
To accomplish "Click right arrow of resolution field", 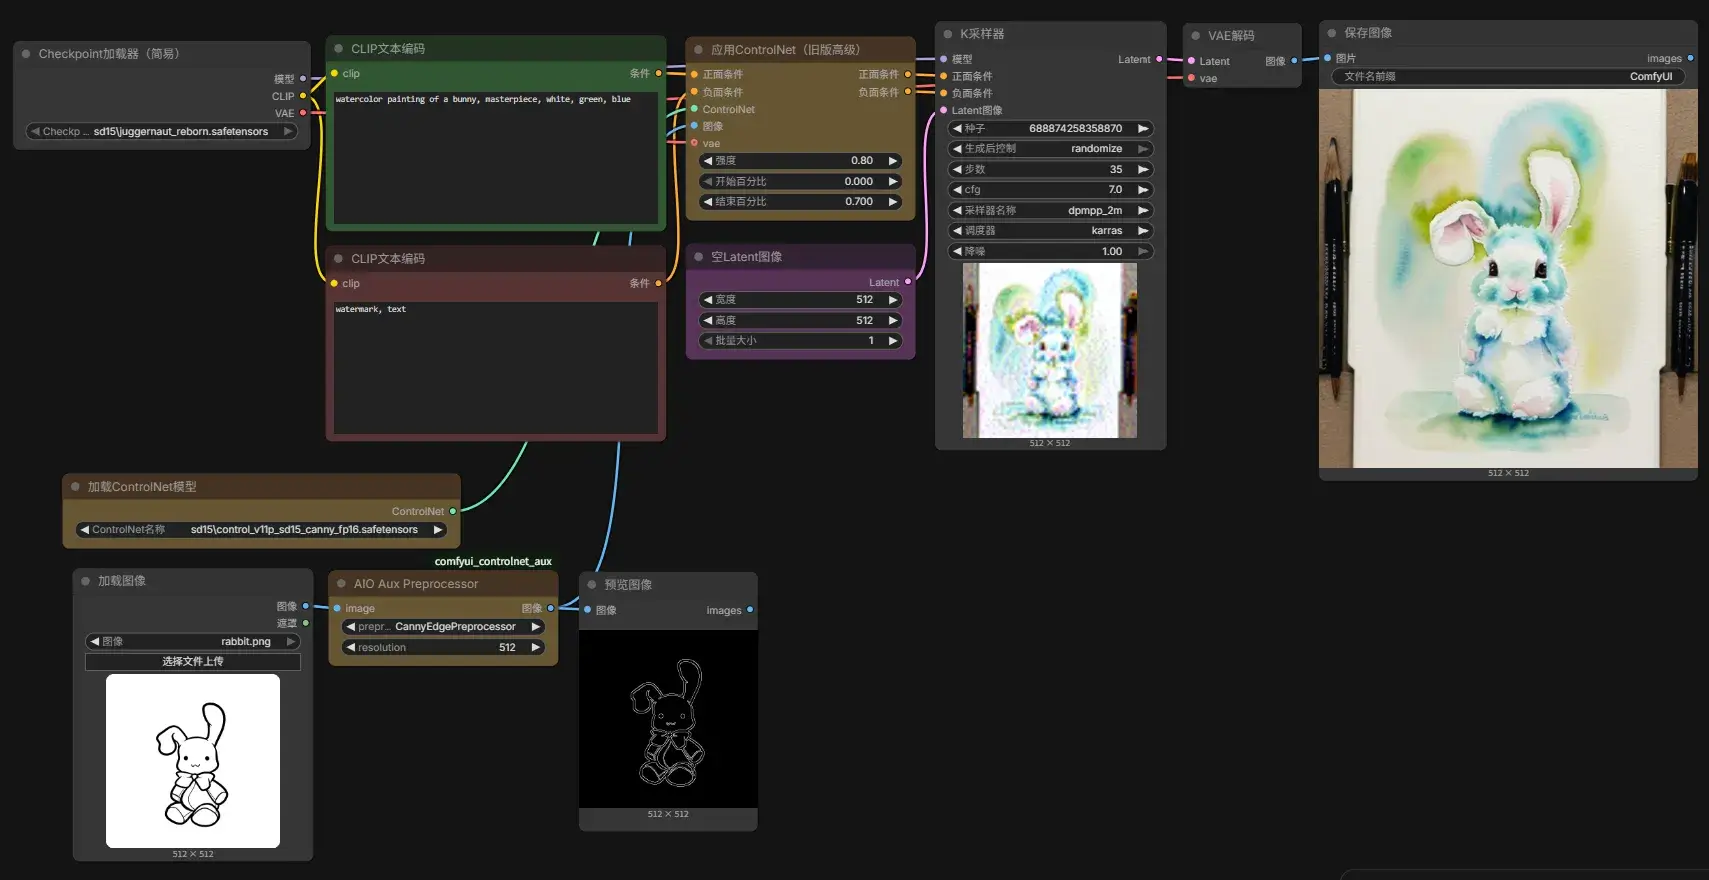I will point(536,648).
